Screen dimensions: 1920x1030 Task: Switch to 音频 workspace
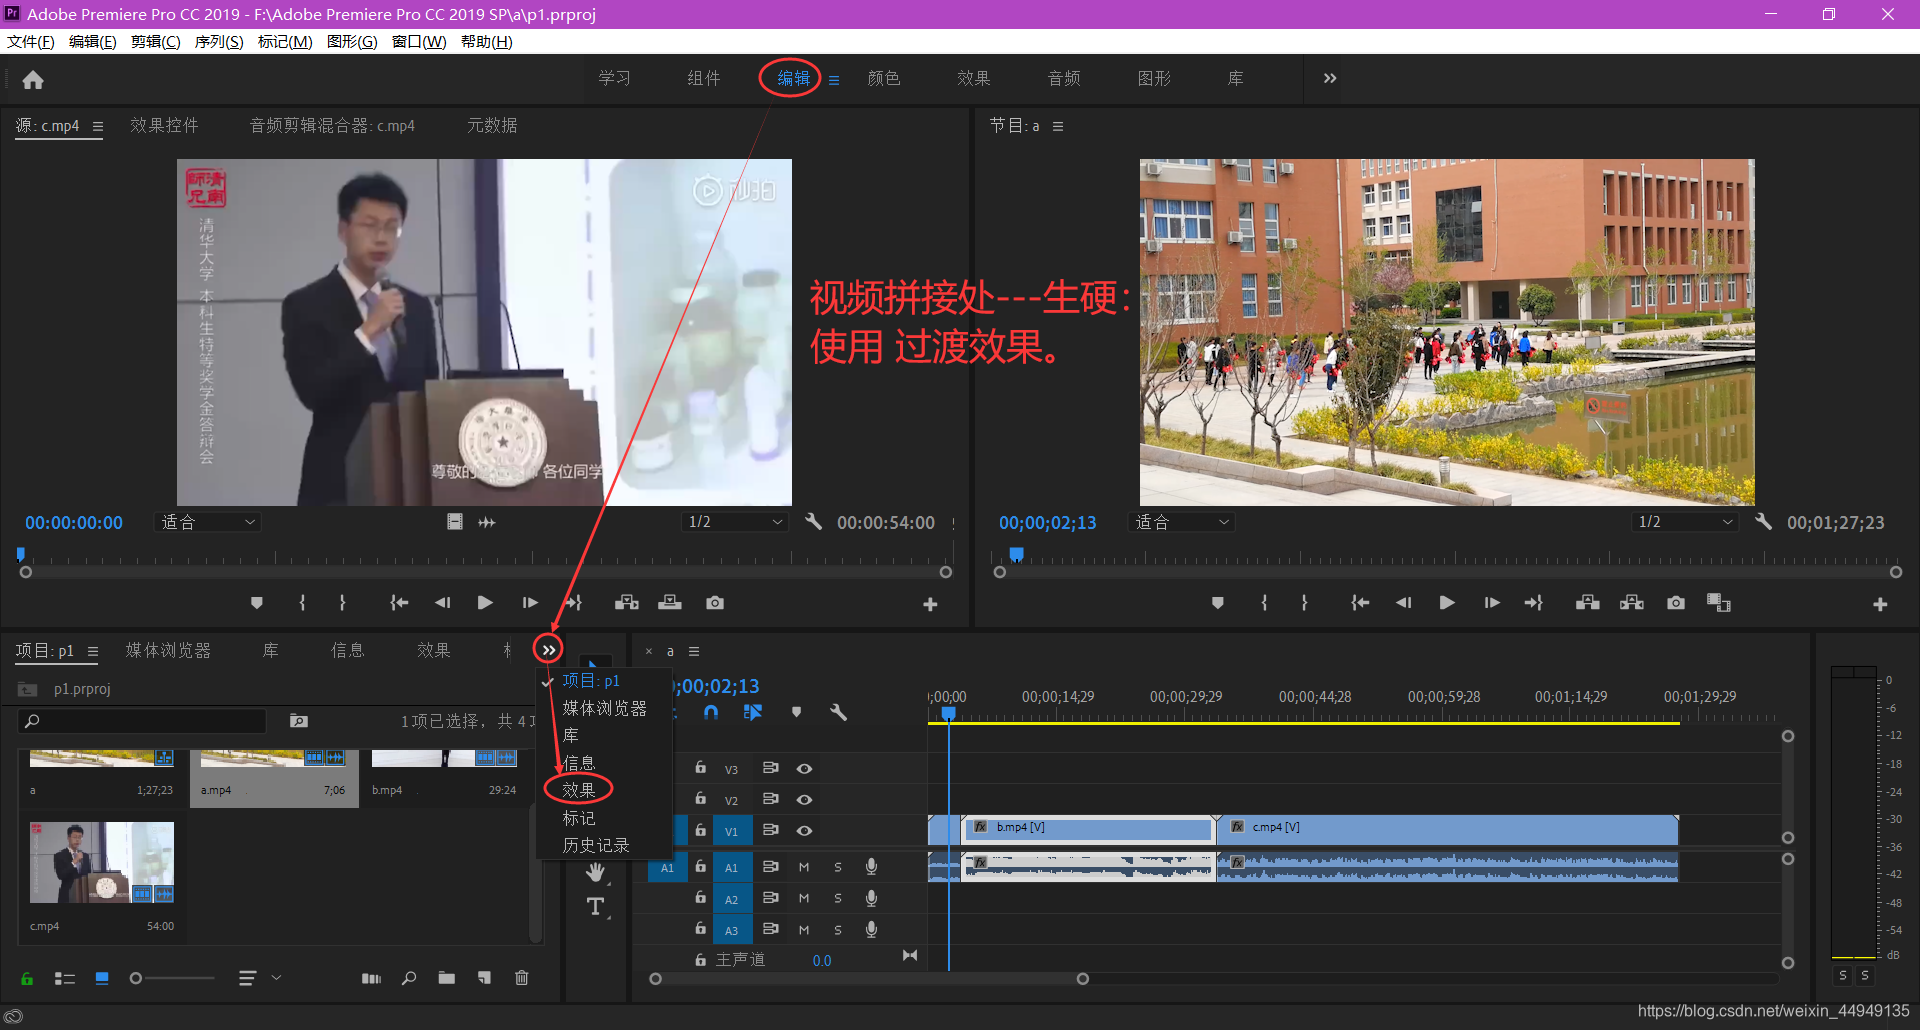1064,78
